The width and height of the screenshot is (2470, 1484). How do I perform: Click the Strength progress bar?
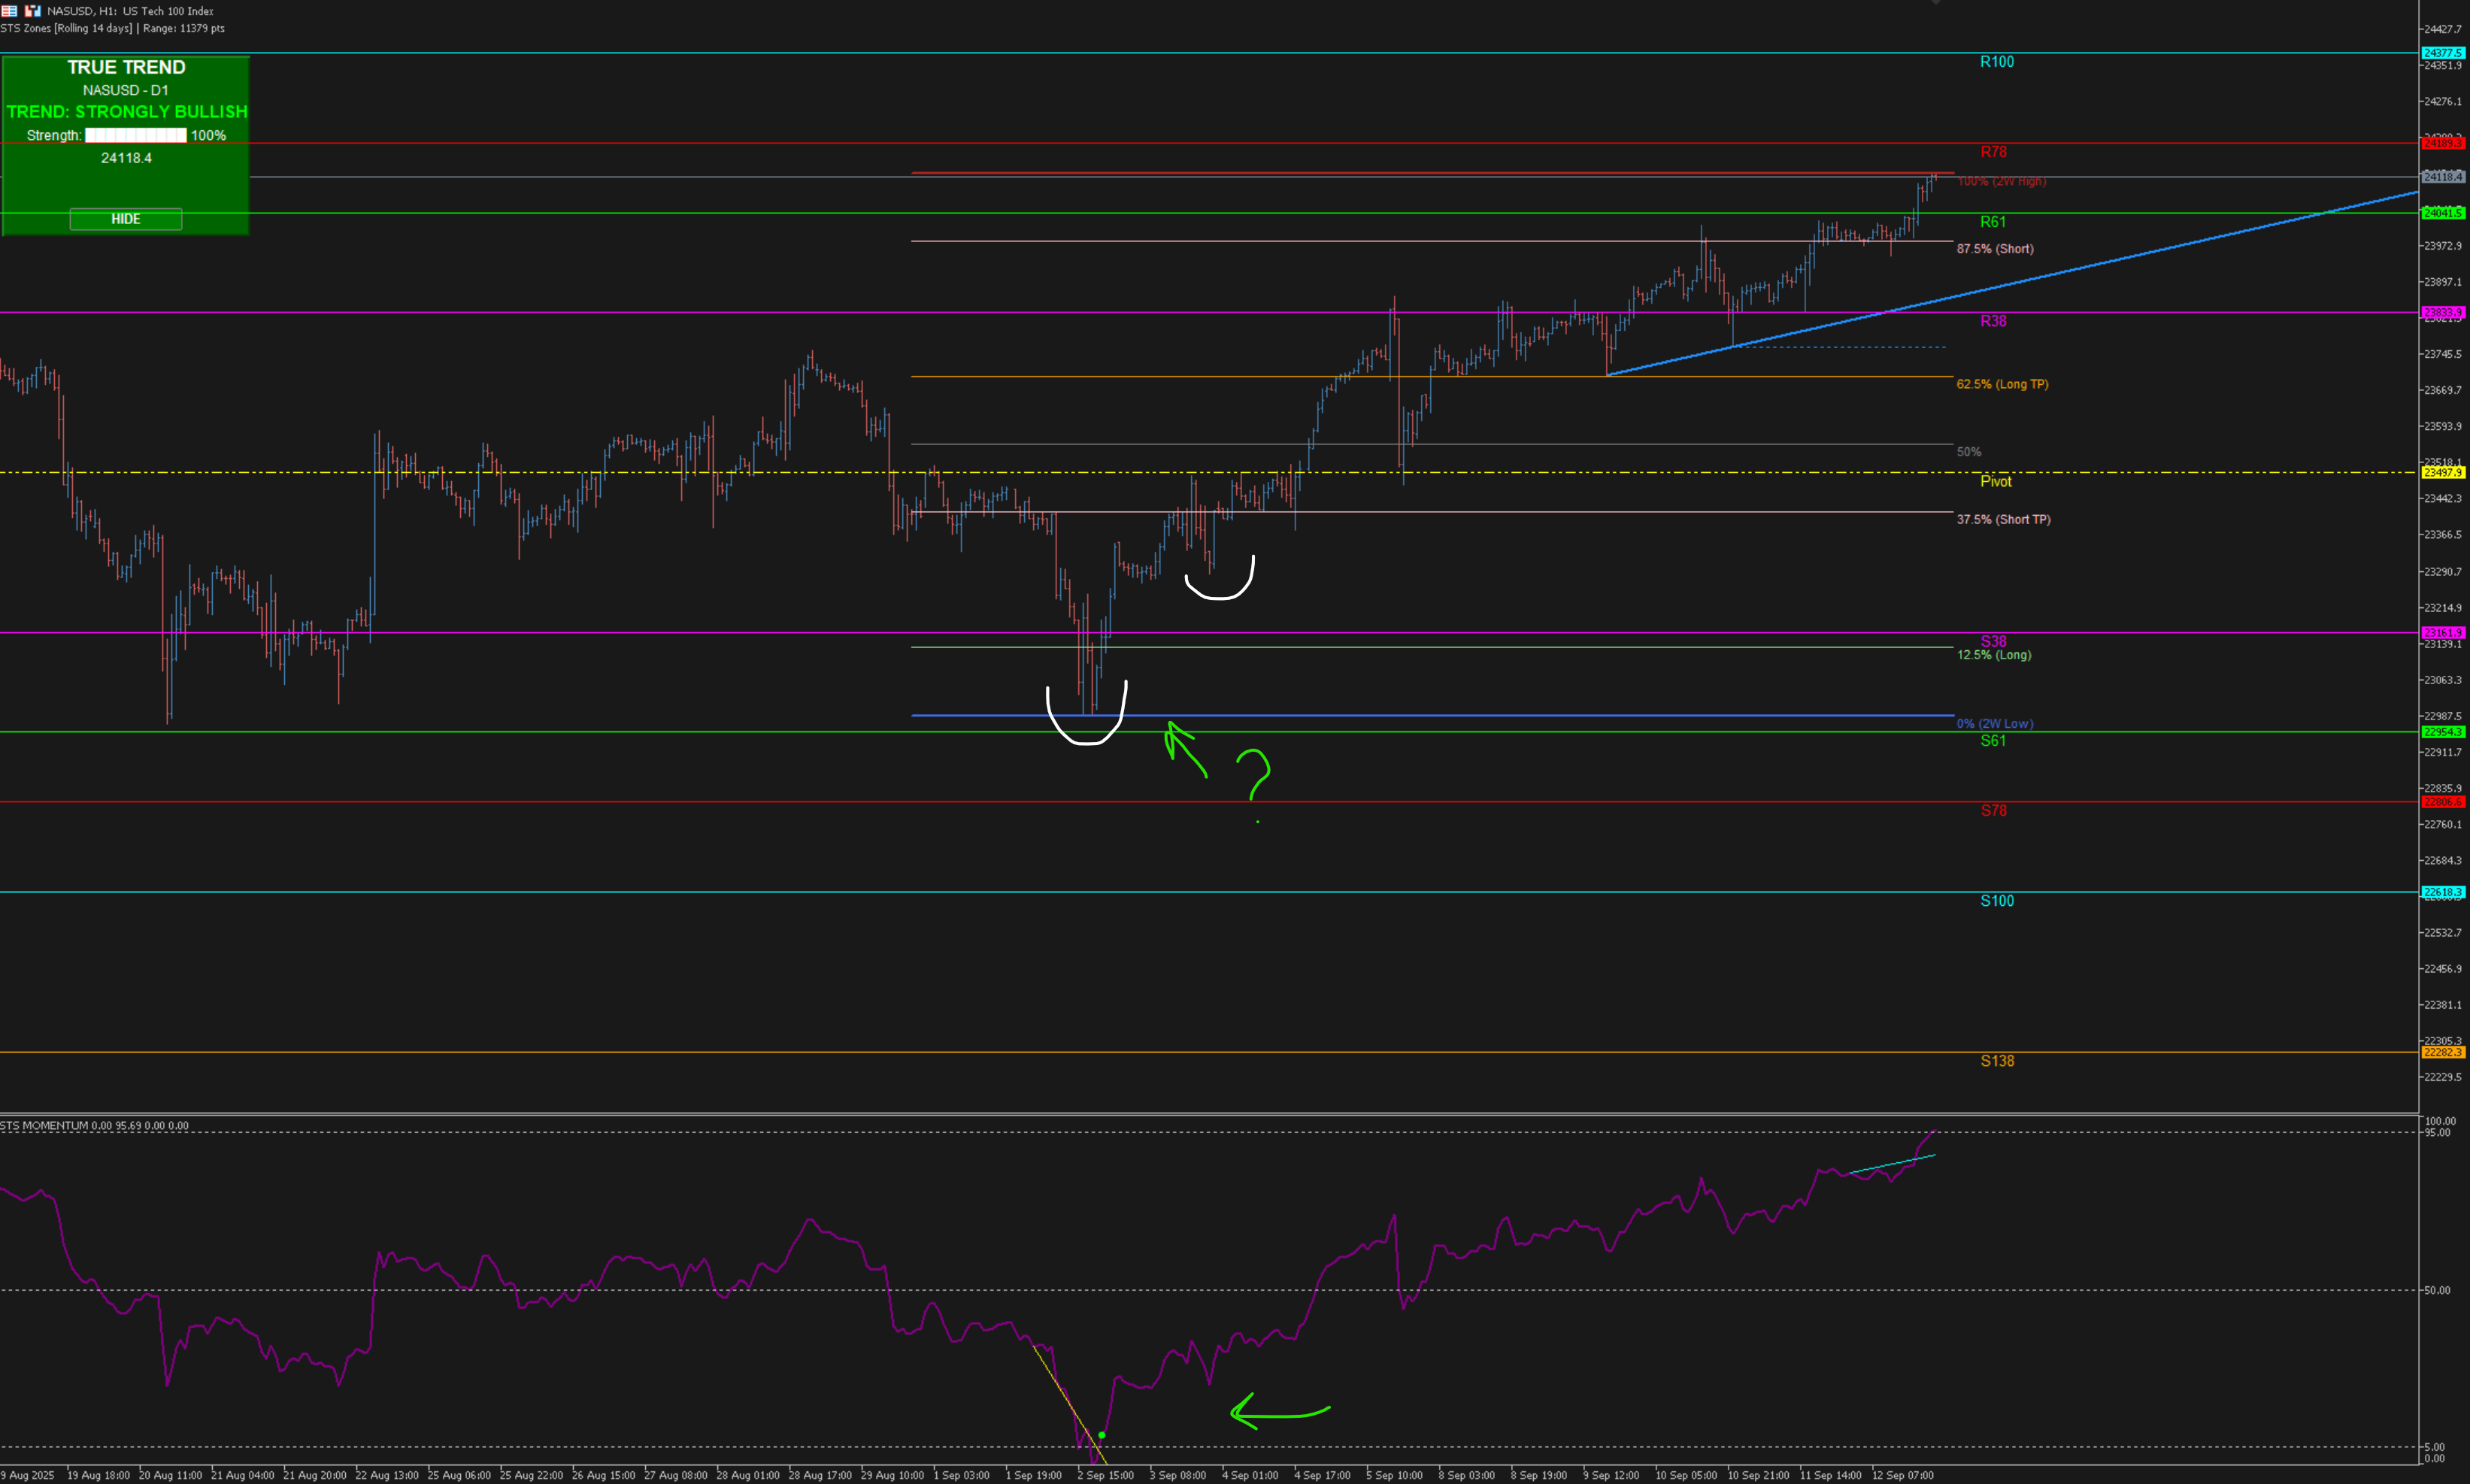tap(135, 135)
